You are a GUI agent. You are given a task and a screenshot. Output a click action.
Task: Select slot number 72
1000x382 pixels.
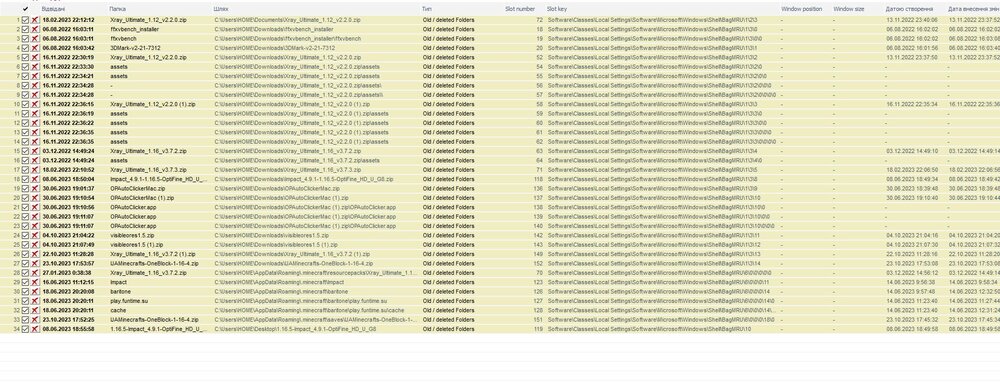coord(540,20)
